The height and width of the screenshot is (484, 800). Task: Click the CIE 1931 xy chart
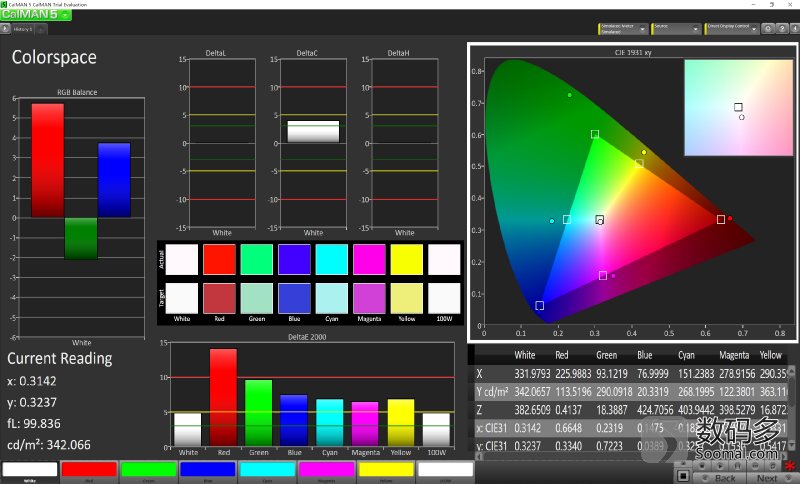(x=632, y=192)
